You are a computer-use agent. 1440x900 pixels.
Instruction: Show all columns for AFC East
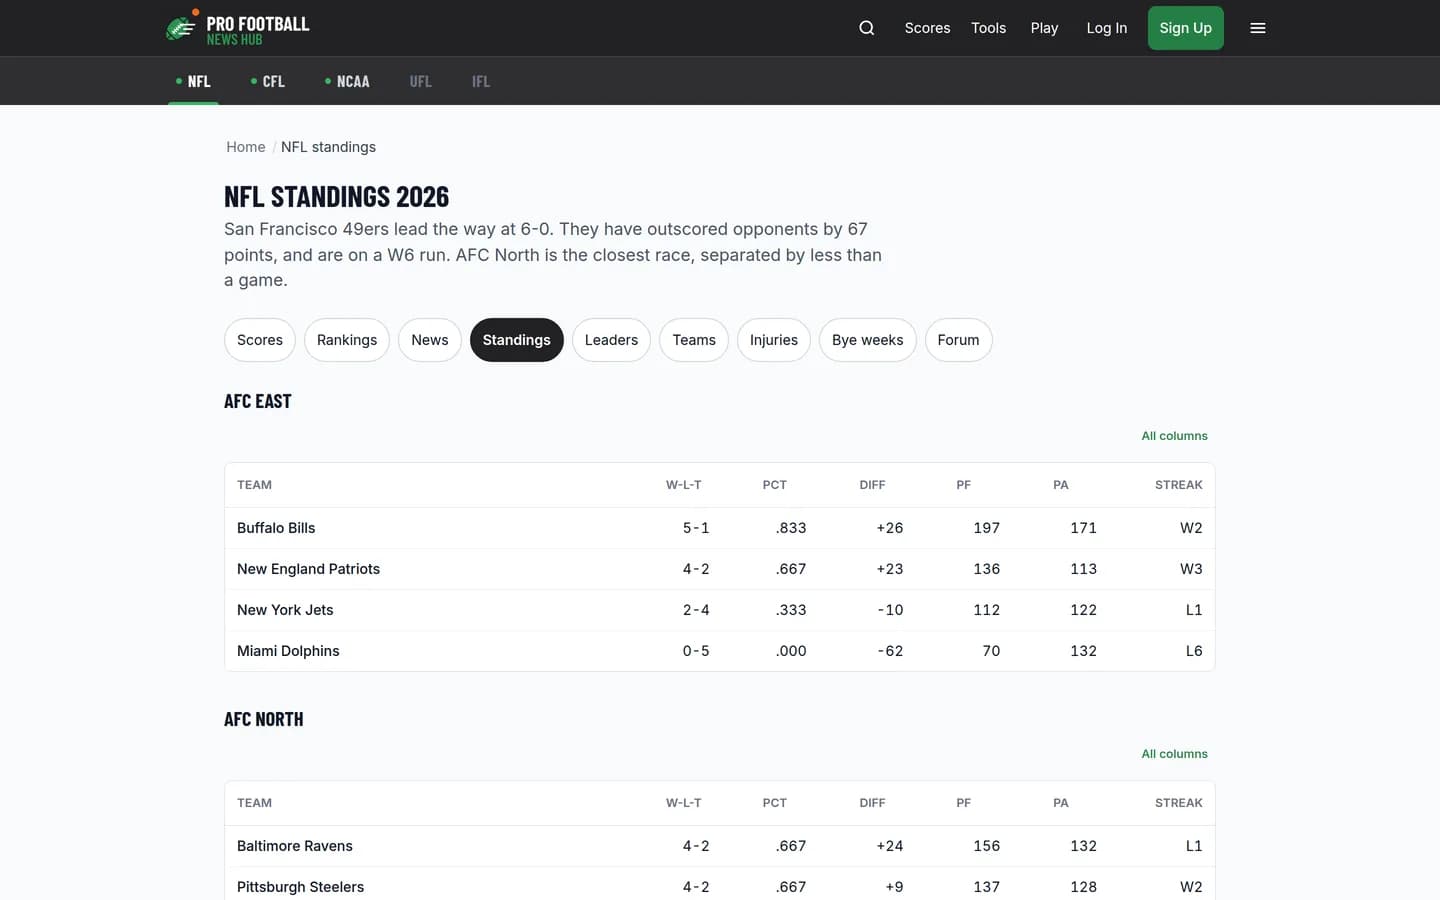[1174, 436]
